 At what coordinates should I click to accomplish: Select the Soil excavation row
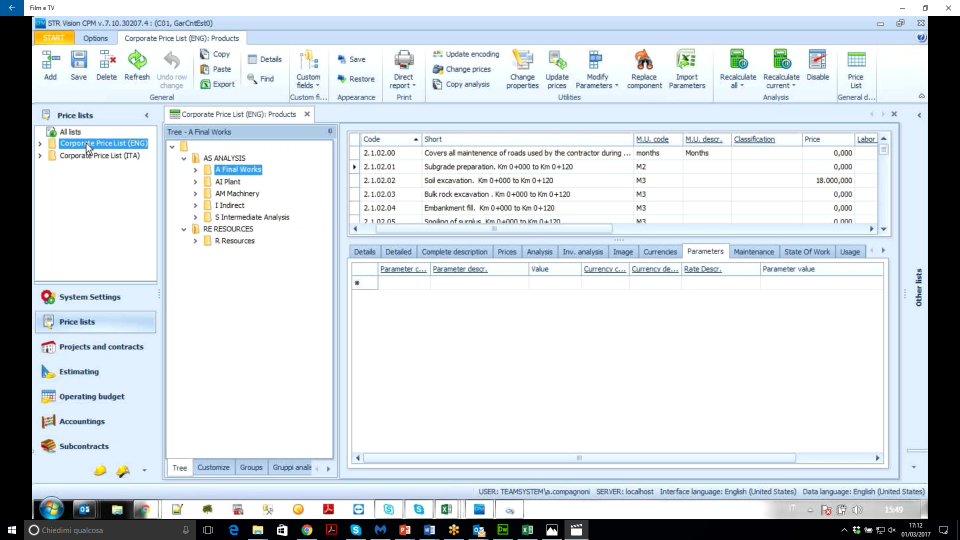pyautogui.click(x=612, y=181)
